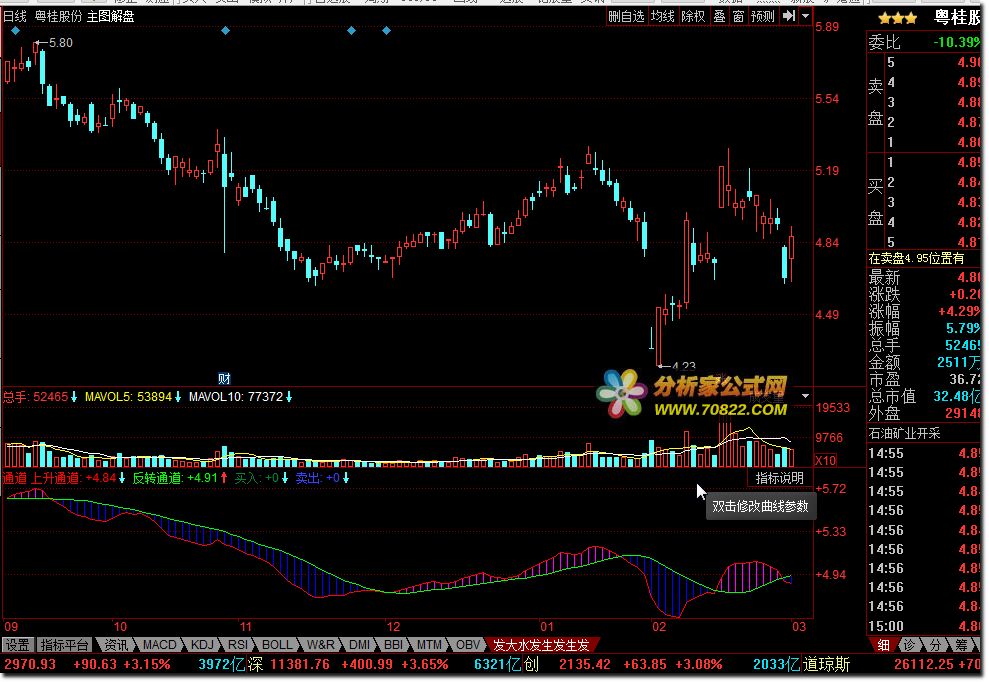Image resolution: width=989 pixels, height=682 pixels.
Task: Click the 5.80 high price label on chart
Action: pos(61,43)
